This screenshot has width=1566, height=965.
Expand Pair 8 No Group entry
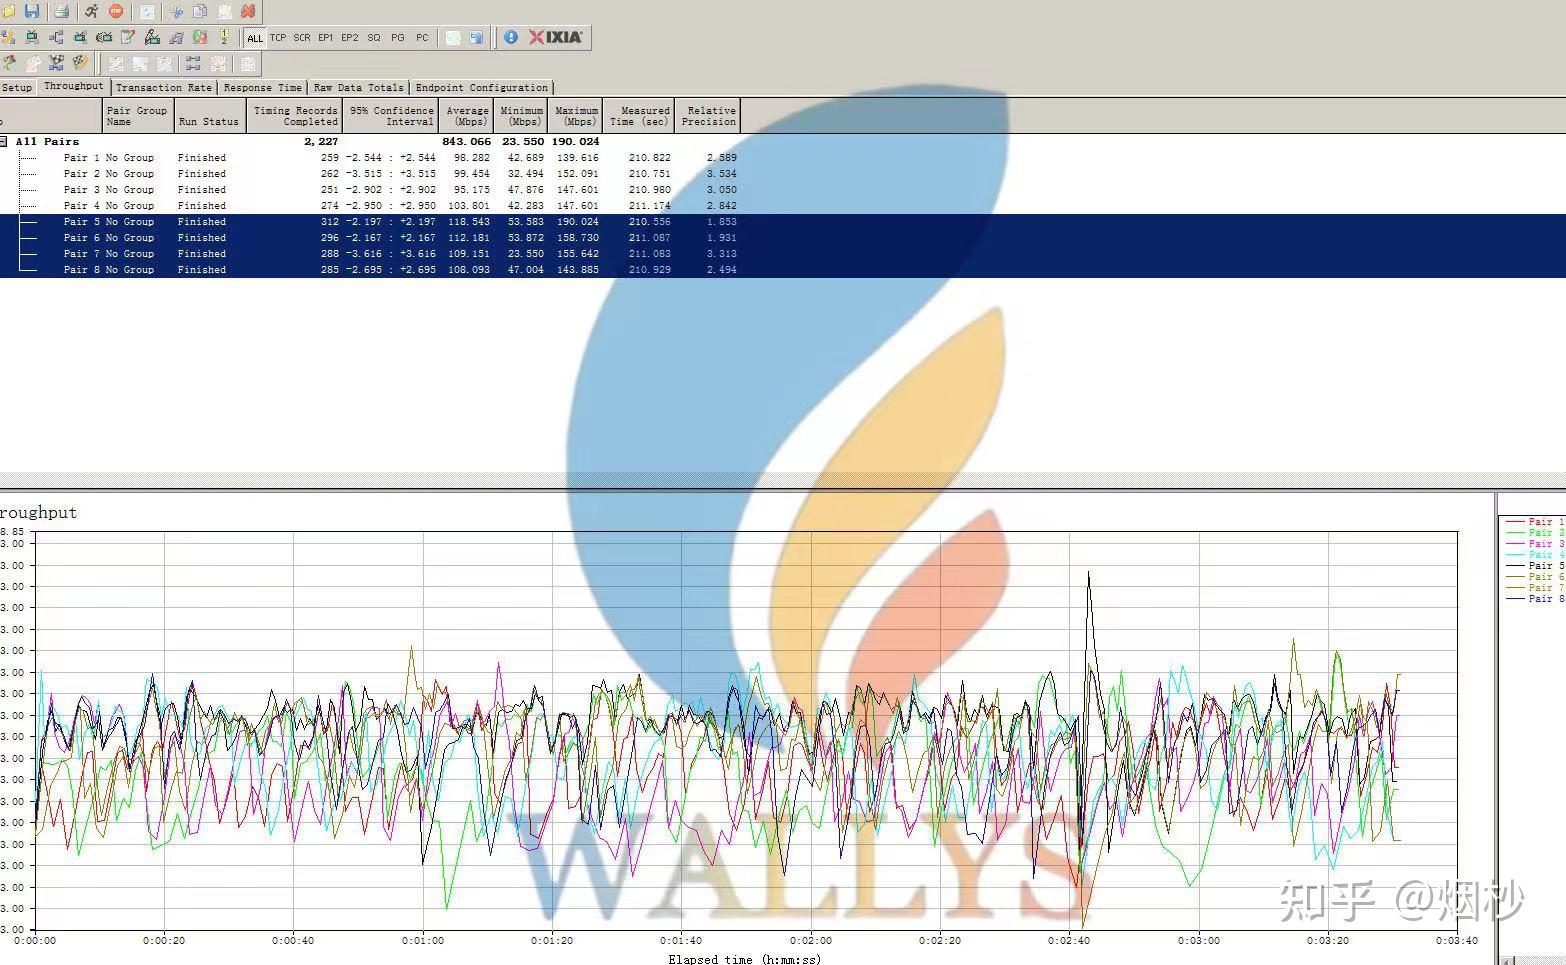[x=110, y=269]
